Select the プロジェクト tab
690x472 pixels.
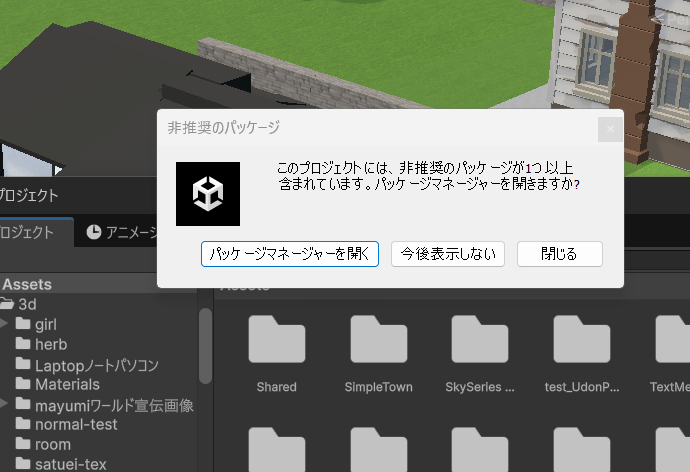pyautogui.click(x=28, y=232)
